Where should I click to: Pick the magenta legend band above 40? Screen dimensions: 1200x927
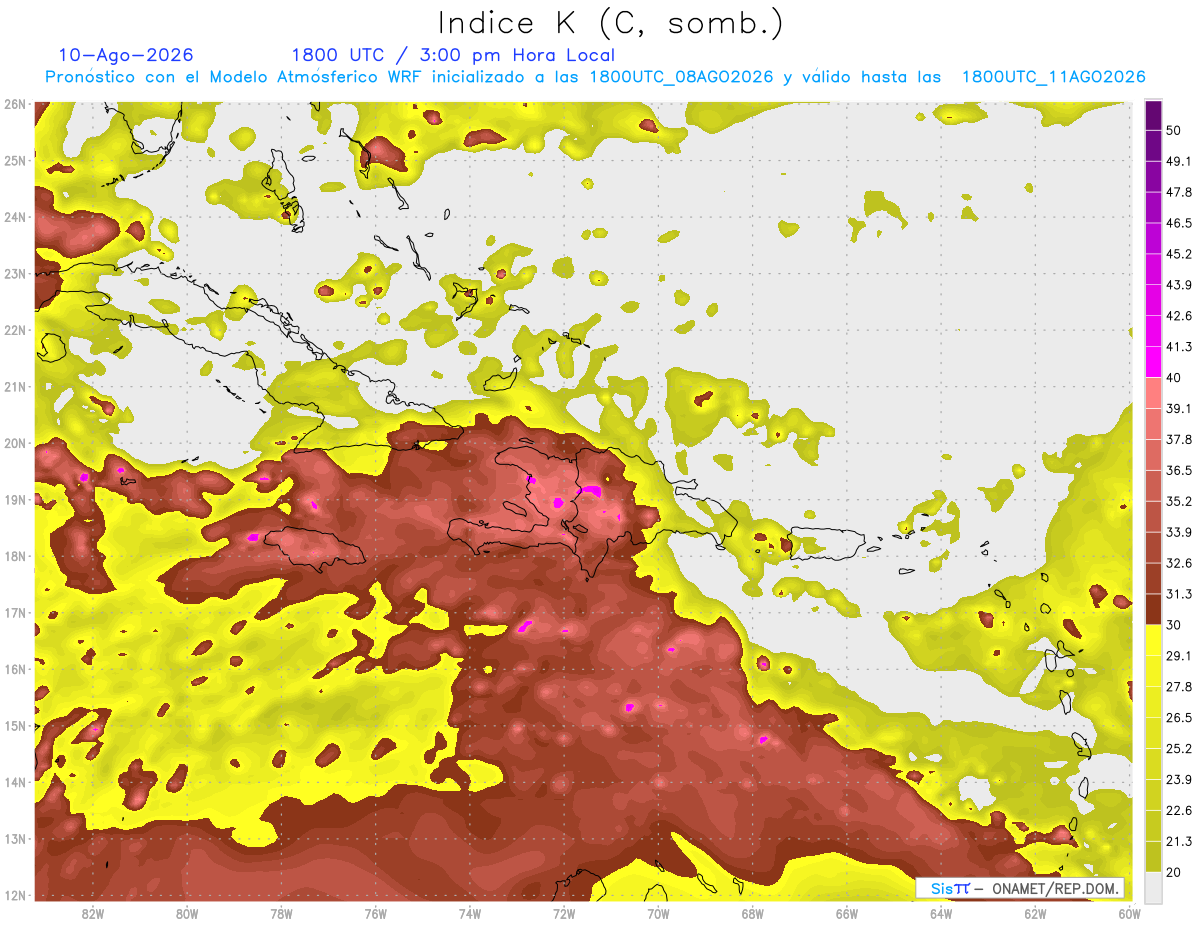[1153, 362]
